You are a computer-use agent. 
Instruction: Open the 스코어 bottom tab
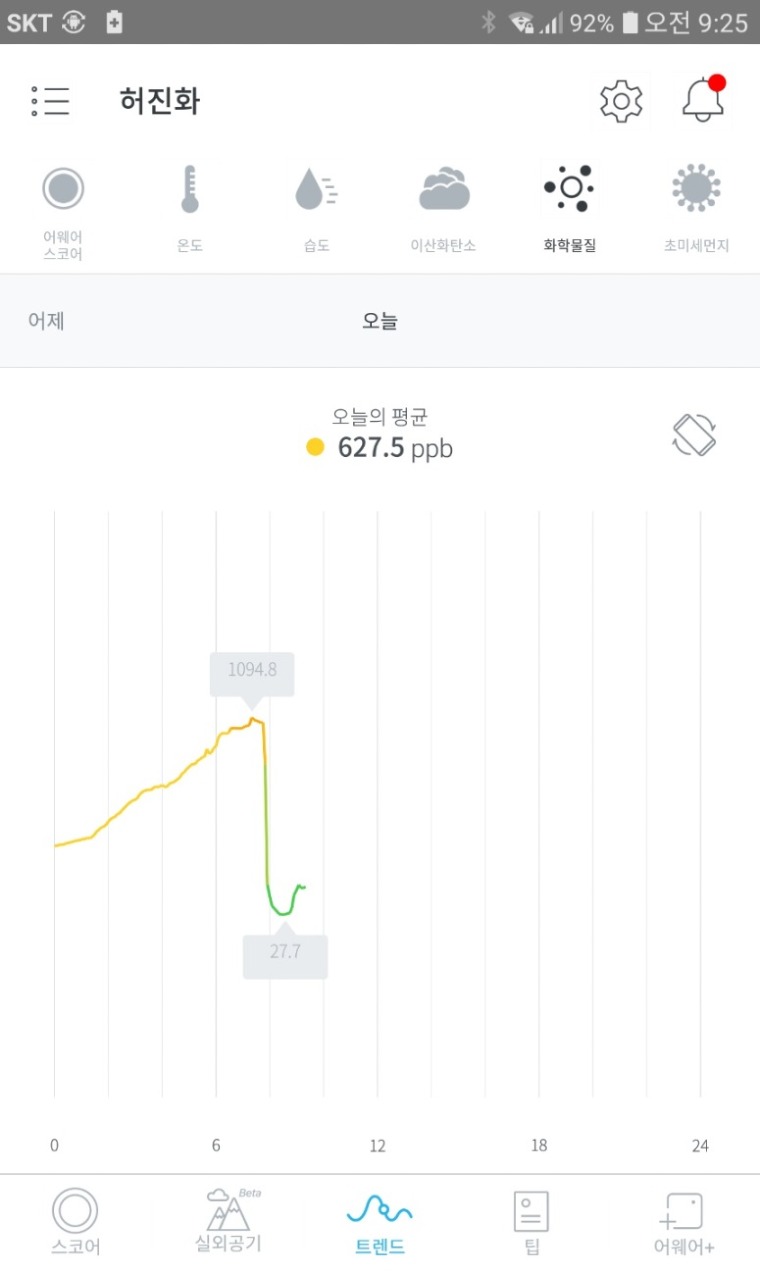point(75,1221)
